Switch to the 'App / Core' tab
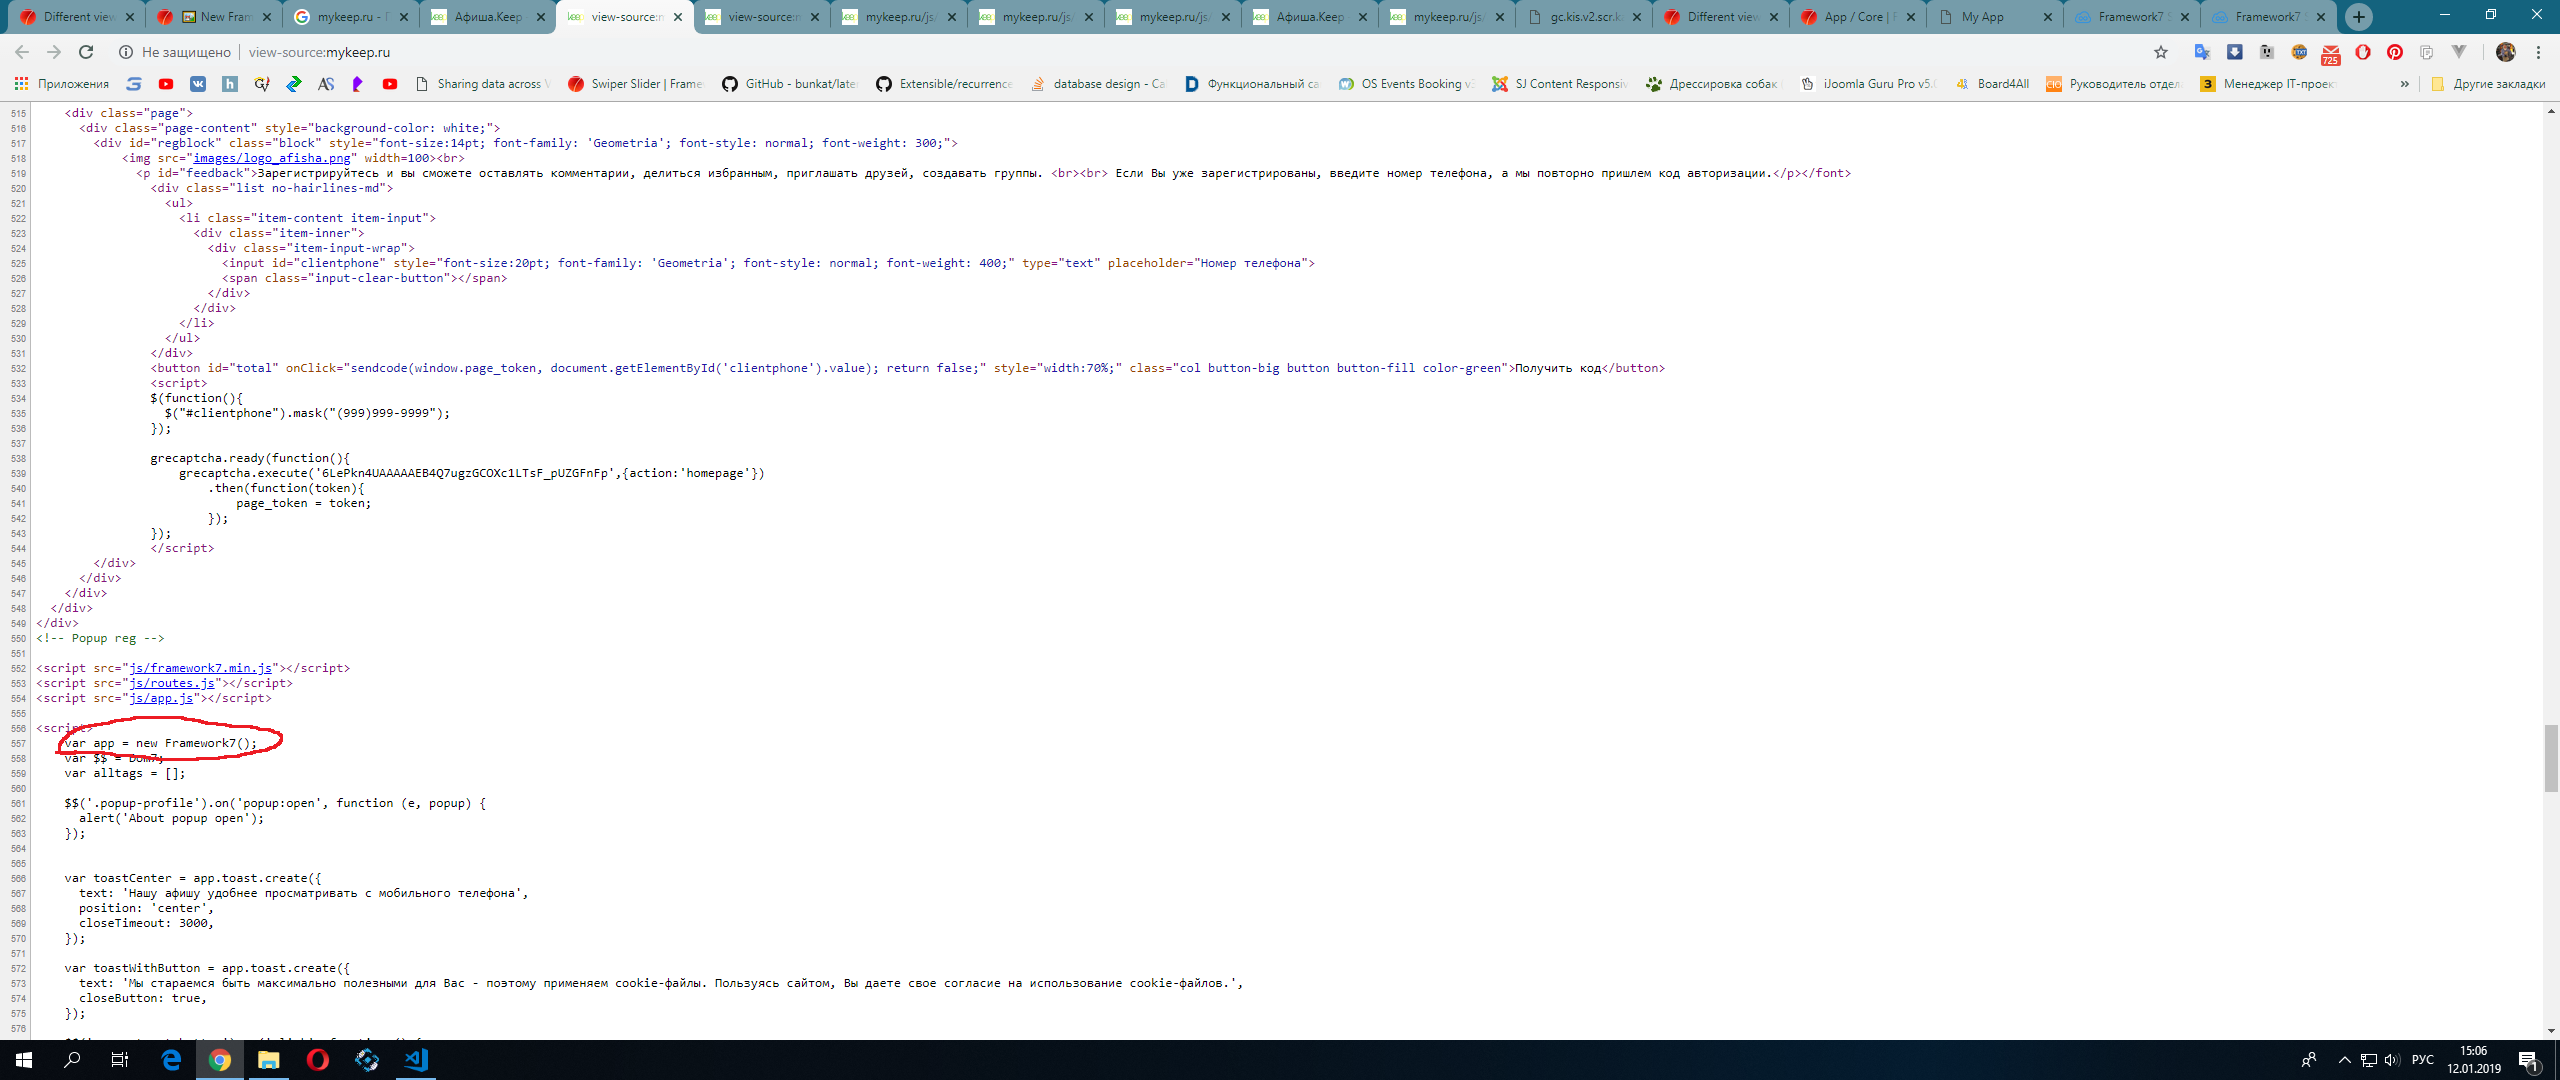Image resolution: width=2560 pixels, height=1080 pixels. 1857,17
